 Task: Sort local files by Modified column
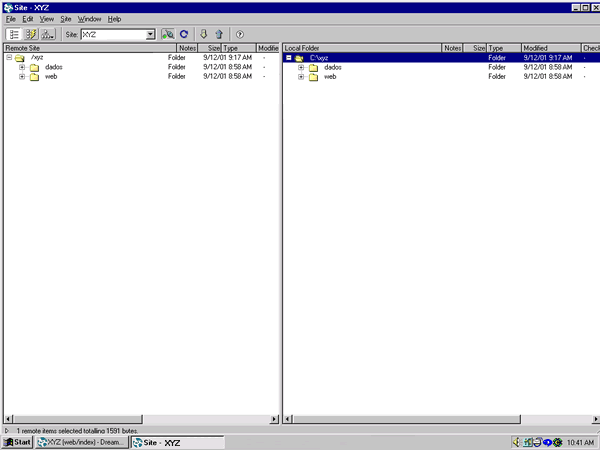(x=548, y=48)
